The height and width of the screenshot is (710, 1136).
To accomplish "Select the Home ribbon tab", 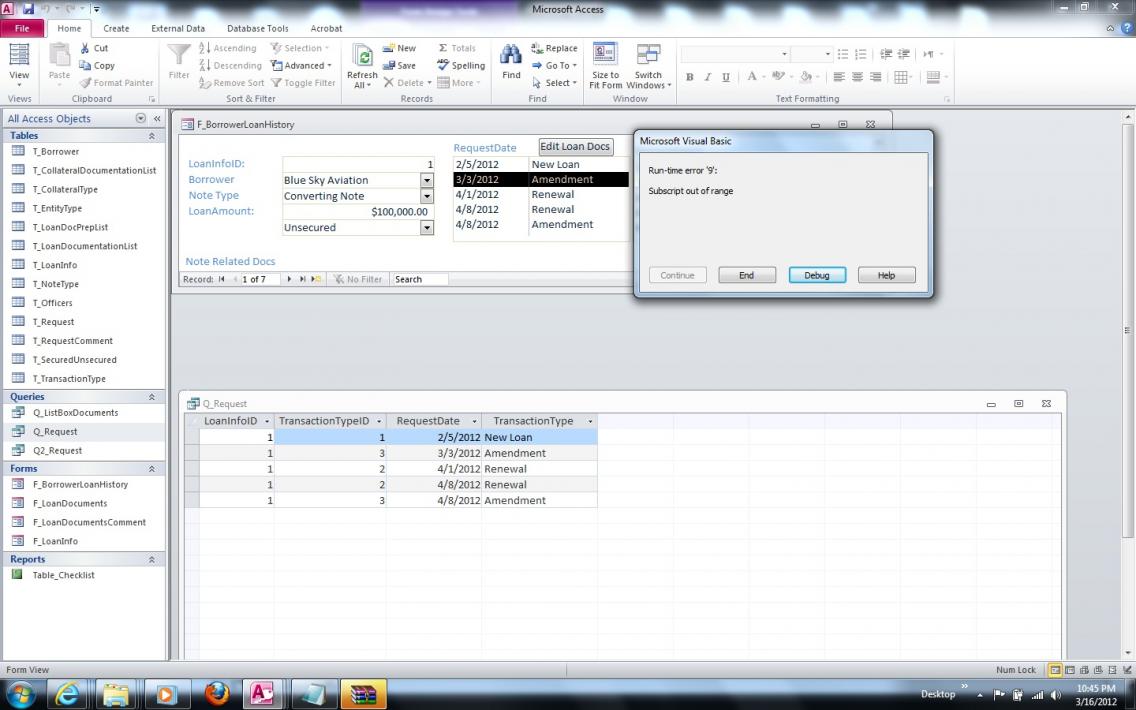I will point(70,28).
